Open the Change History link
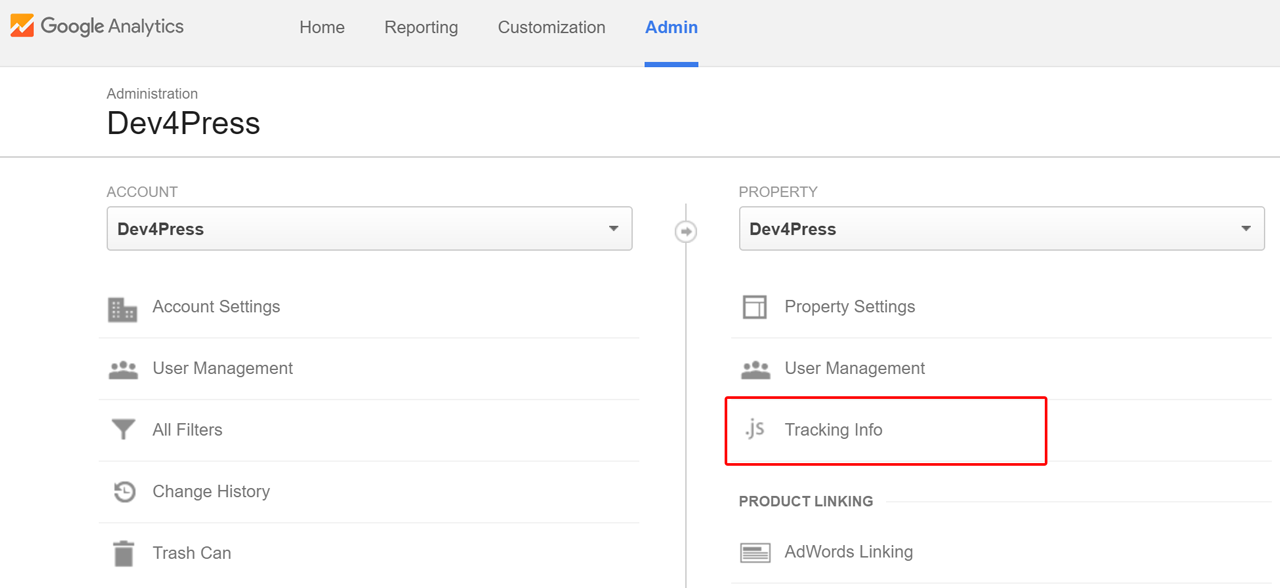 click(211, 491)
